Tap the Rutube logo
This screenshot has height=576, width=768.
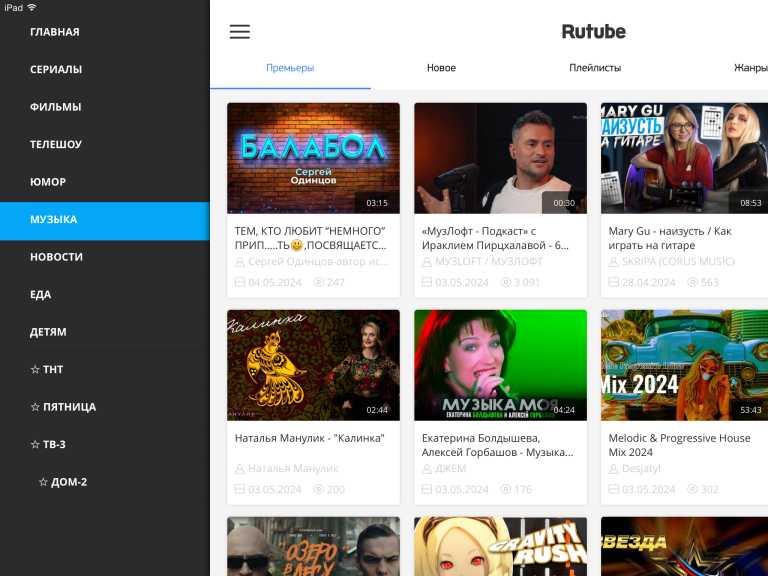coord(594,32)
